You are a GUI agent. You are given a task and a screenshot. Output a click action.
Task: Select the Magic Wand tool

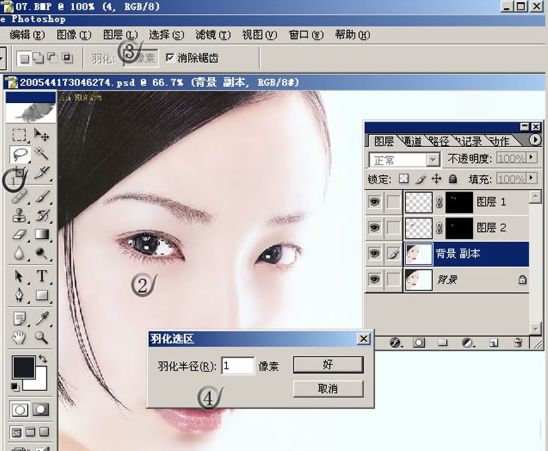[41, 154]
